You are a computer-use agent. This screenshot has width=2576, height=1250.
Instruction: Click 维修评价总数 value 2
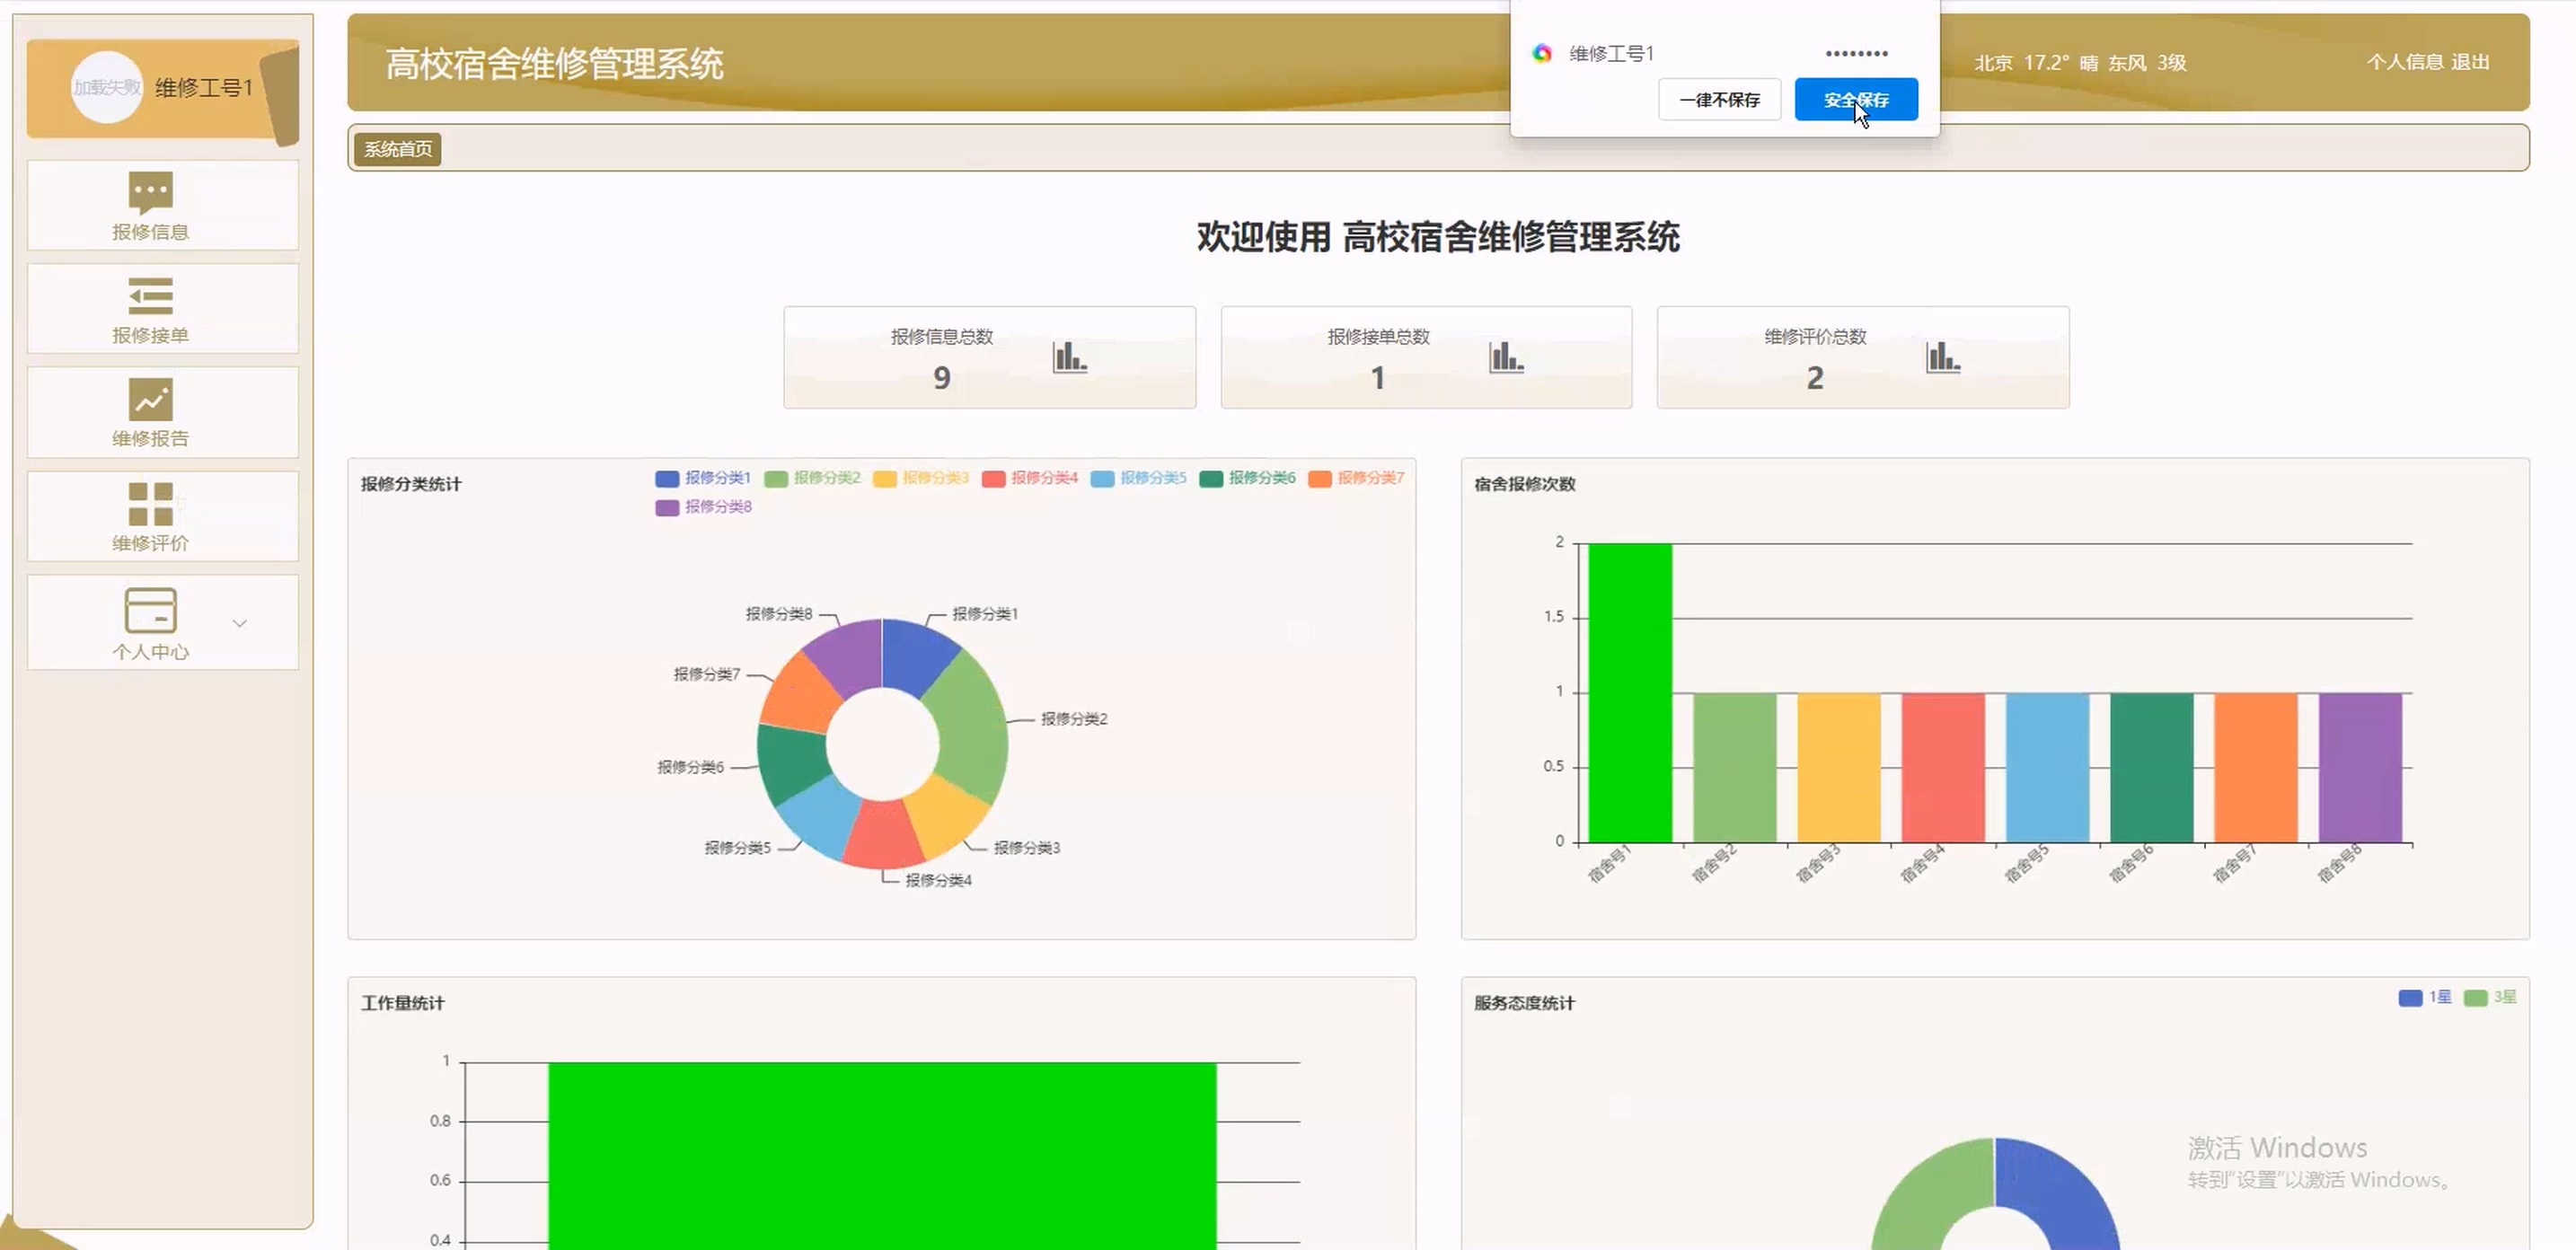[1815, 378]
